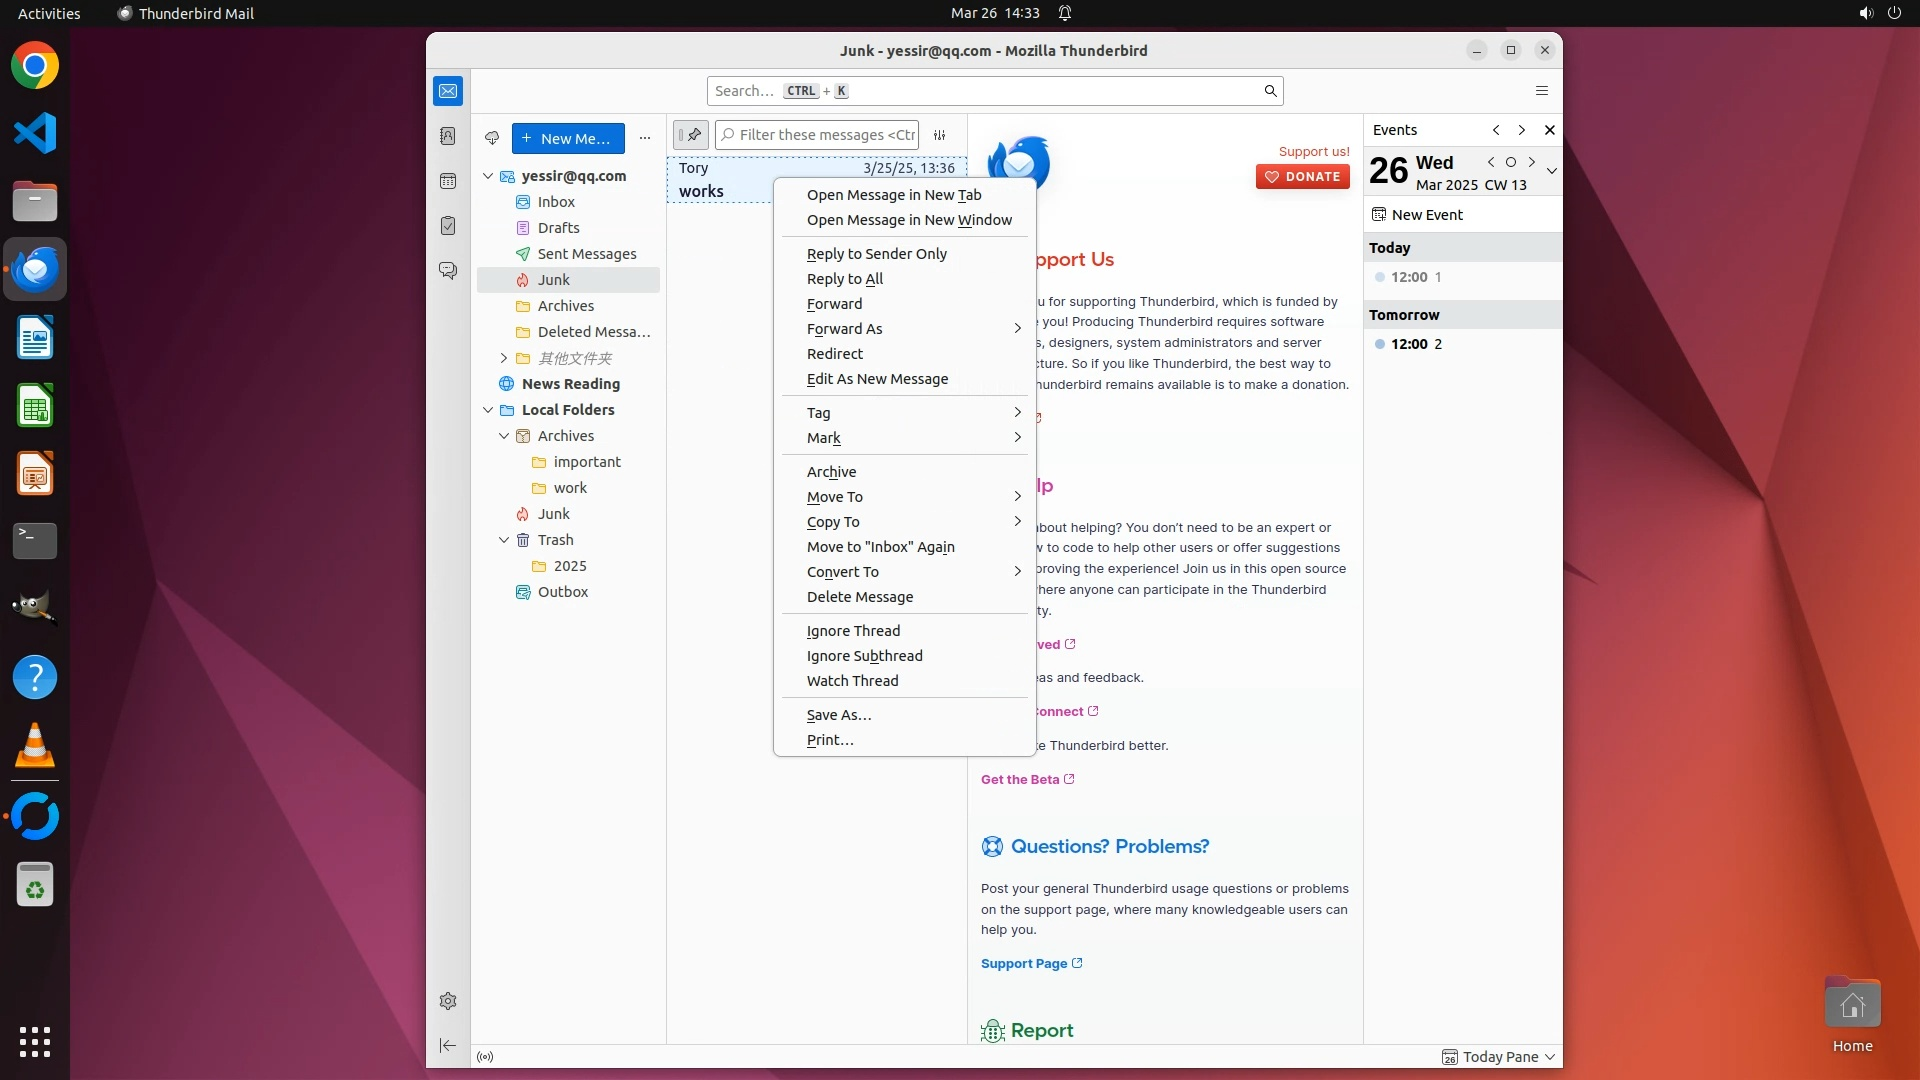Open the Tasks space icon

pyautogui.click(x=448, y=226)
